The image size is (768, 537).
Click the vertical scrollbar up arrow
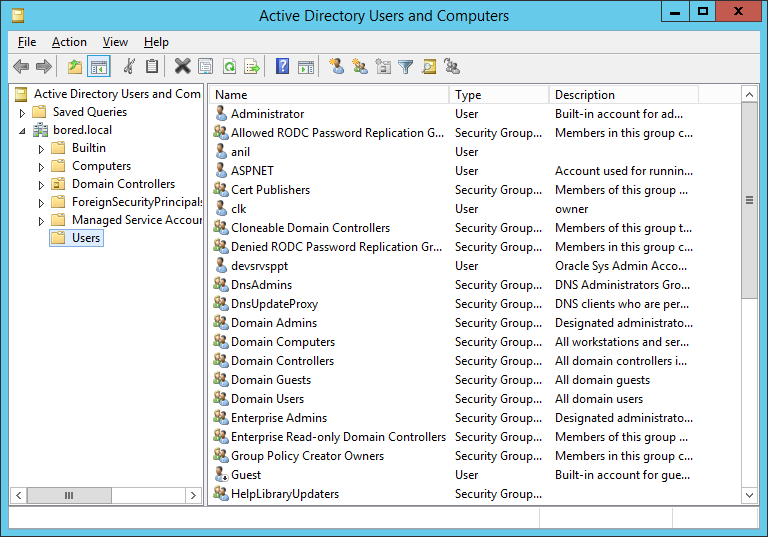point(749,95)
